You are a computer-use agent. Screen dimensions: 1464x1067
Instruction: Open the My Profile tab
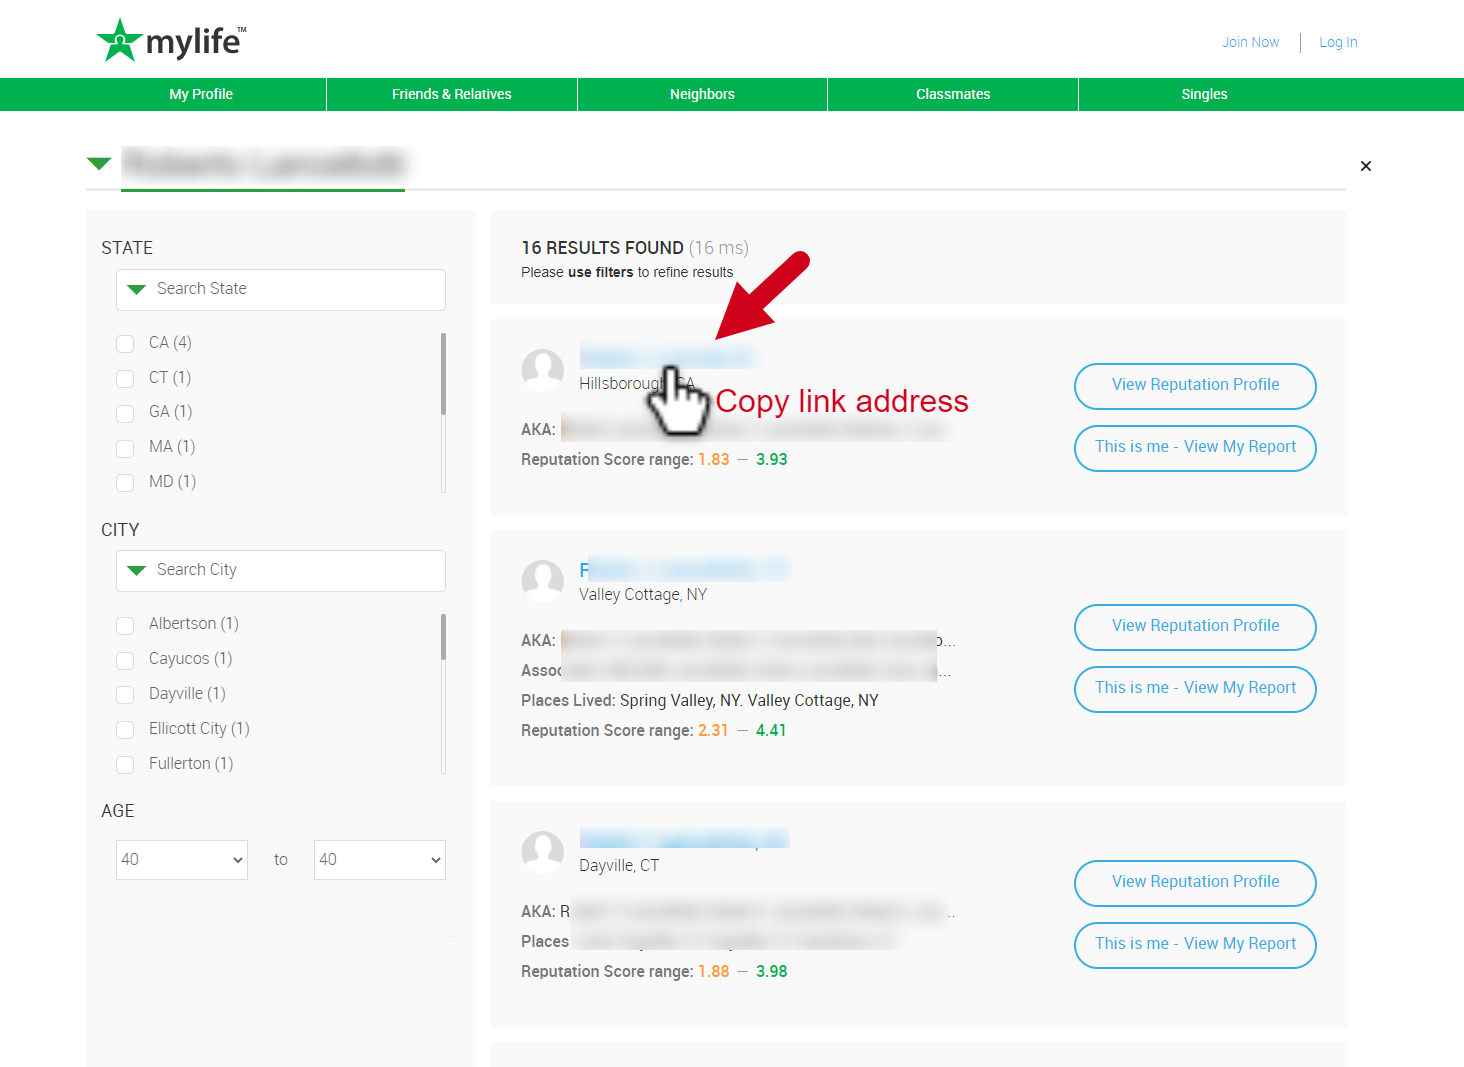(x=201, y=94)
